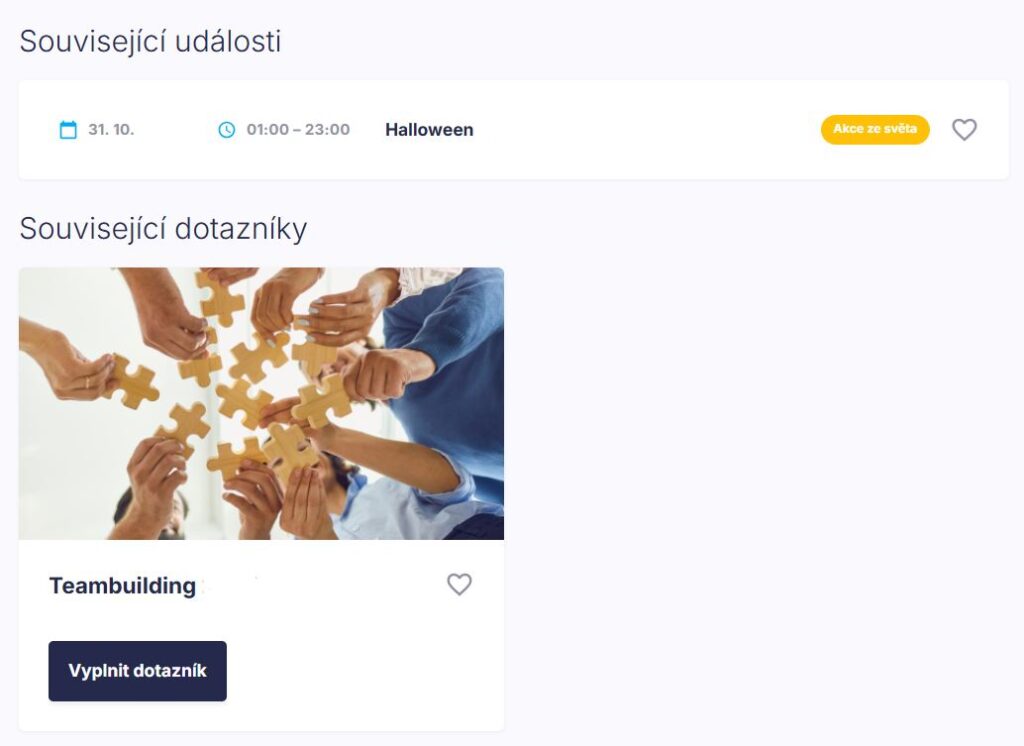Image resolution: width=1024 pixels, height=746 pixels.
Task: Open the Teambuilding puzzle photo thumbnail
Action: click(x=261, y=403)
